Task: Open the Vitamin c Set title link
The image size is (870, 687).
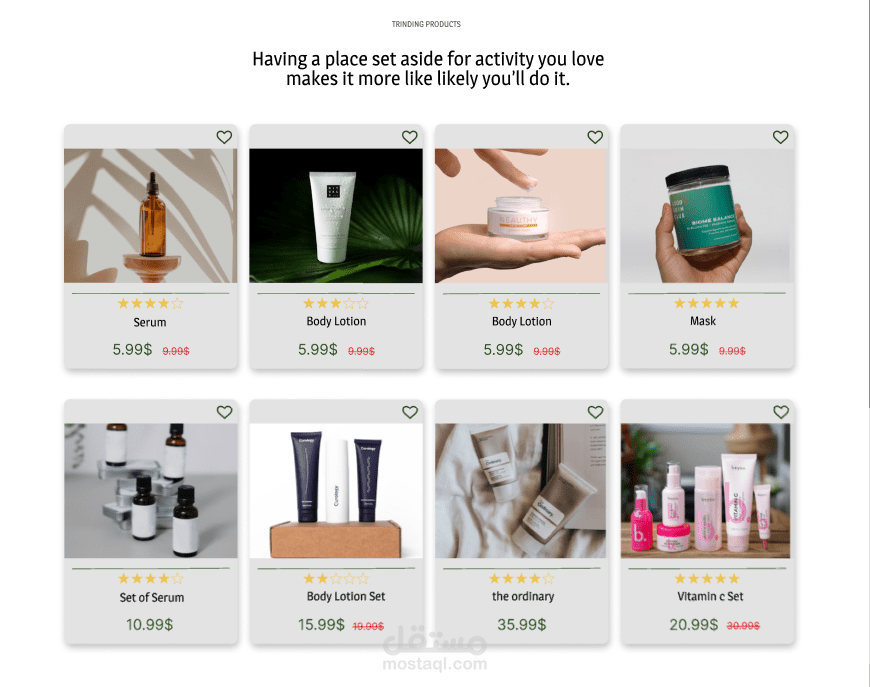Action: click(710, 597)
